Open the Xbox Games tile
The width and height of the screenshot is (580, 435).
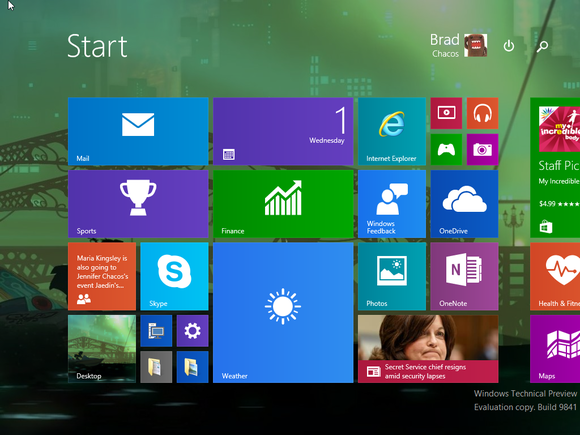click(x=446, y=149)
